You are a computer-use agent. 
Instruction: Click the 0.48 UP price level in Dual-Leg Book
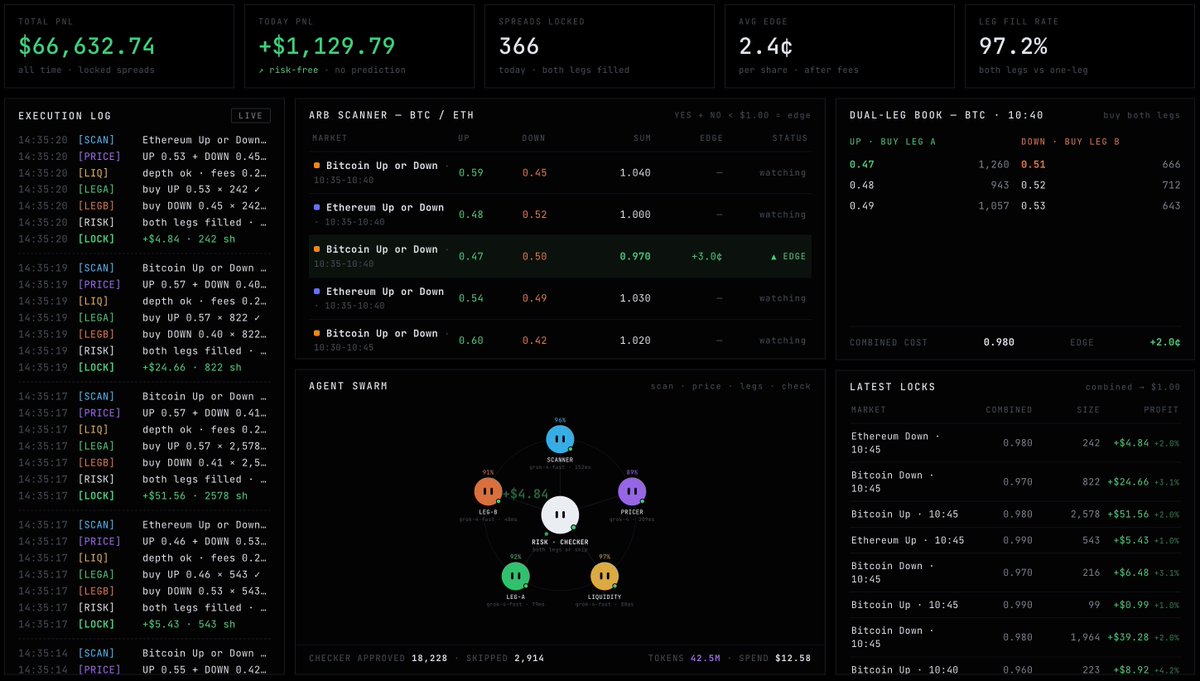(862, 185)
